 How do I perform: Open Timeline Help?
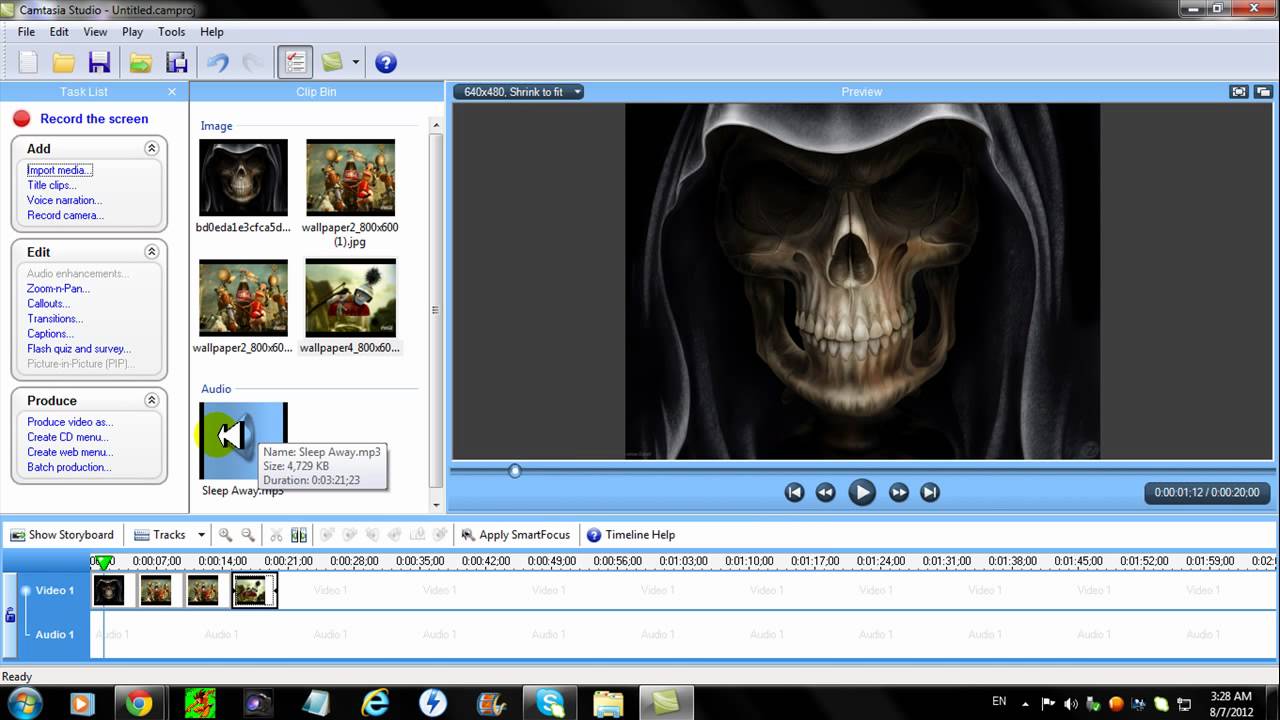[631, 535]
